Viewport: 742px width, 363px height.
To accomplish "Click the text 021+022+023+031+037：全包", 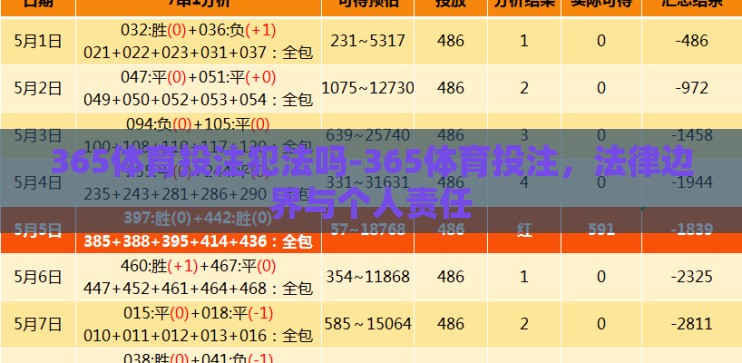I will pyautogui.click(x=198, y=53).
